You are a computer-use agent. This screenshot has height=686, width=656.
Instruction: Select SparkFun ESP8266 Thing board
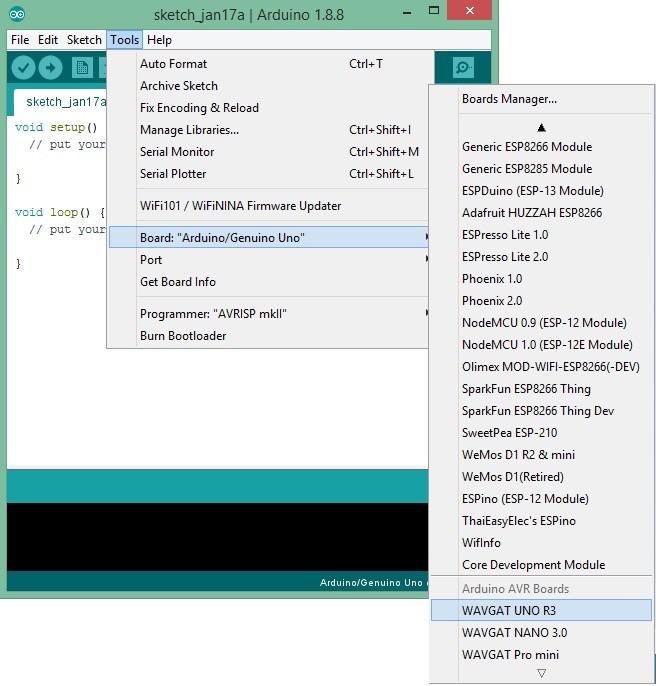[x=541, y=389]
